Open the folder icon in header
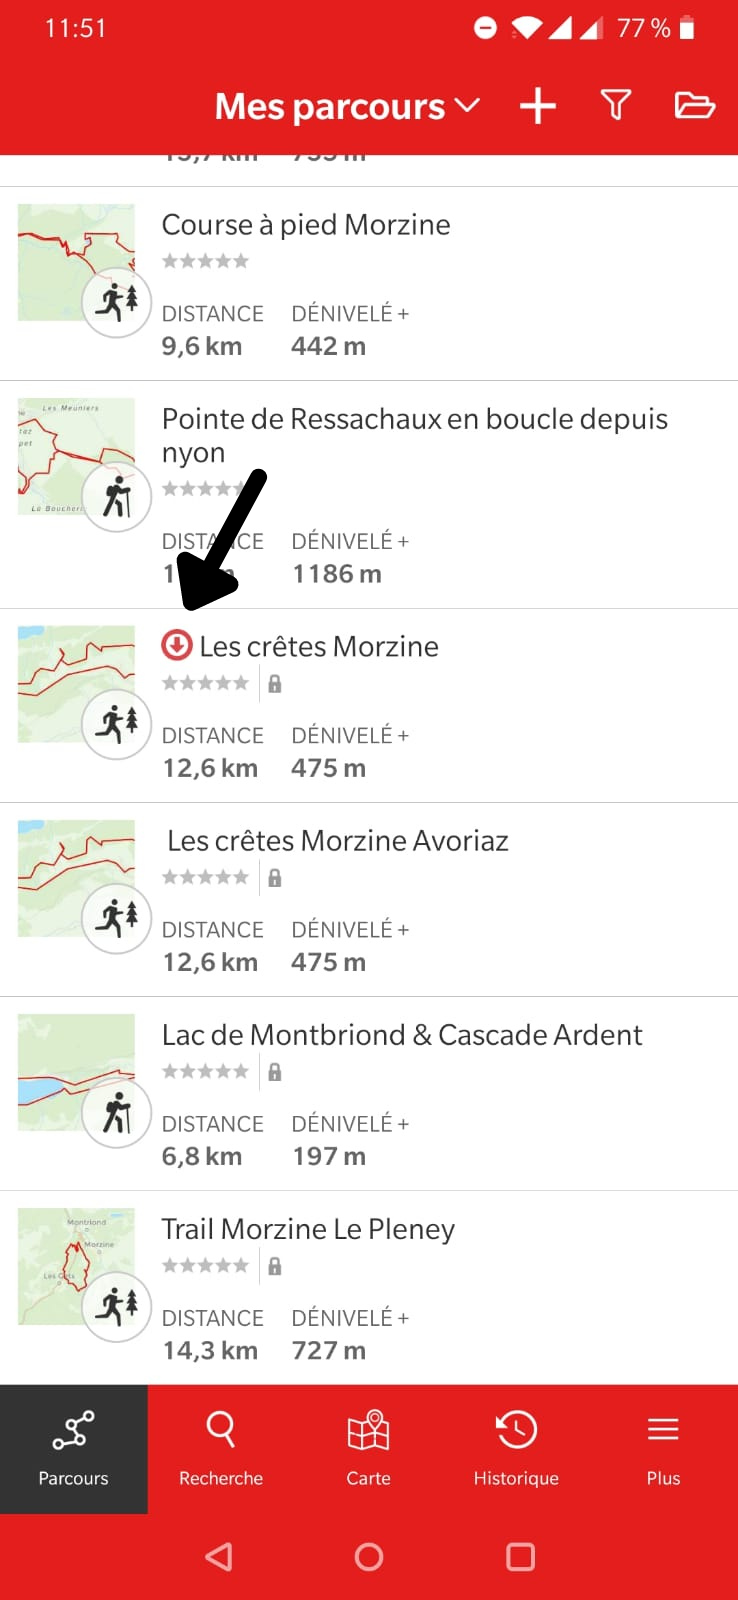The width and height of the screenshot is (738, 1600). (x=694, y=105)
